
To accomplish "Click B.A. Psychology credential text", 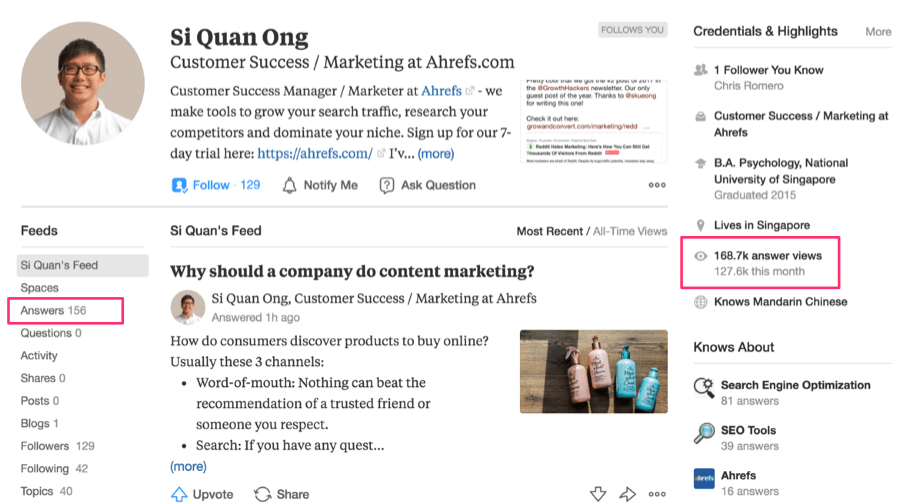I will (x=781, y=171).
